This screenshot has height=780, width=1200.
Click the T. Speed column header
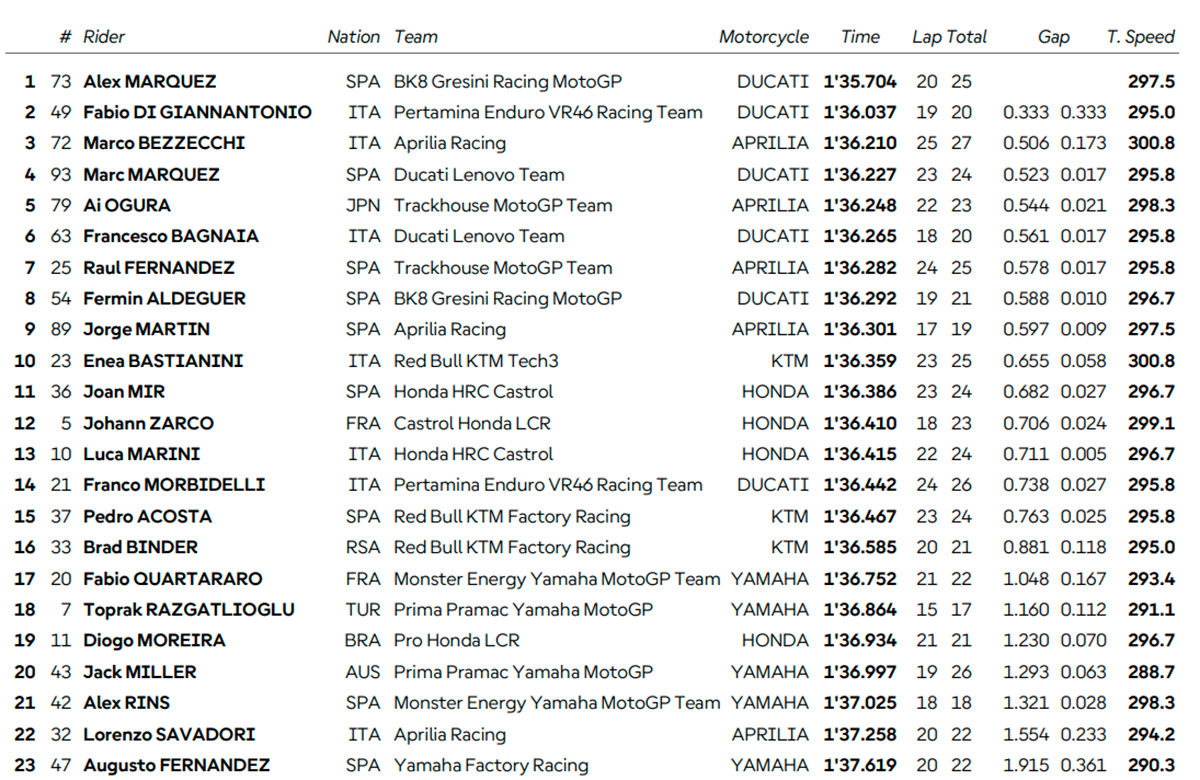tap(1140, 37)
